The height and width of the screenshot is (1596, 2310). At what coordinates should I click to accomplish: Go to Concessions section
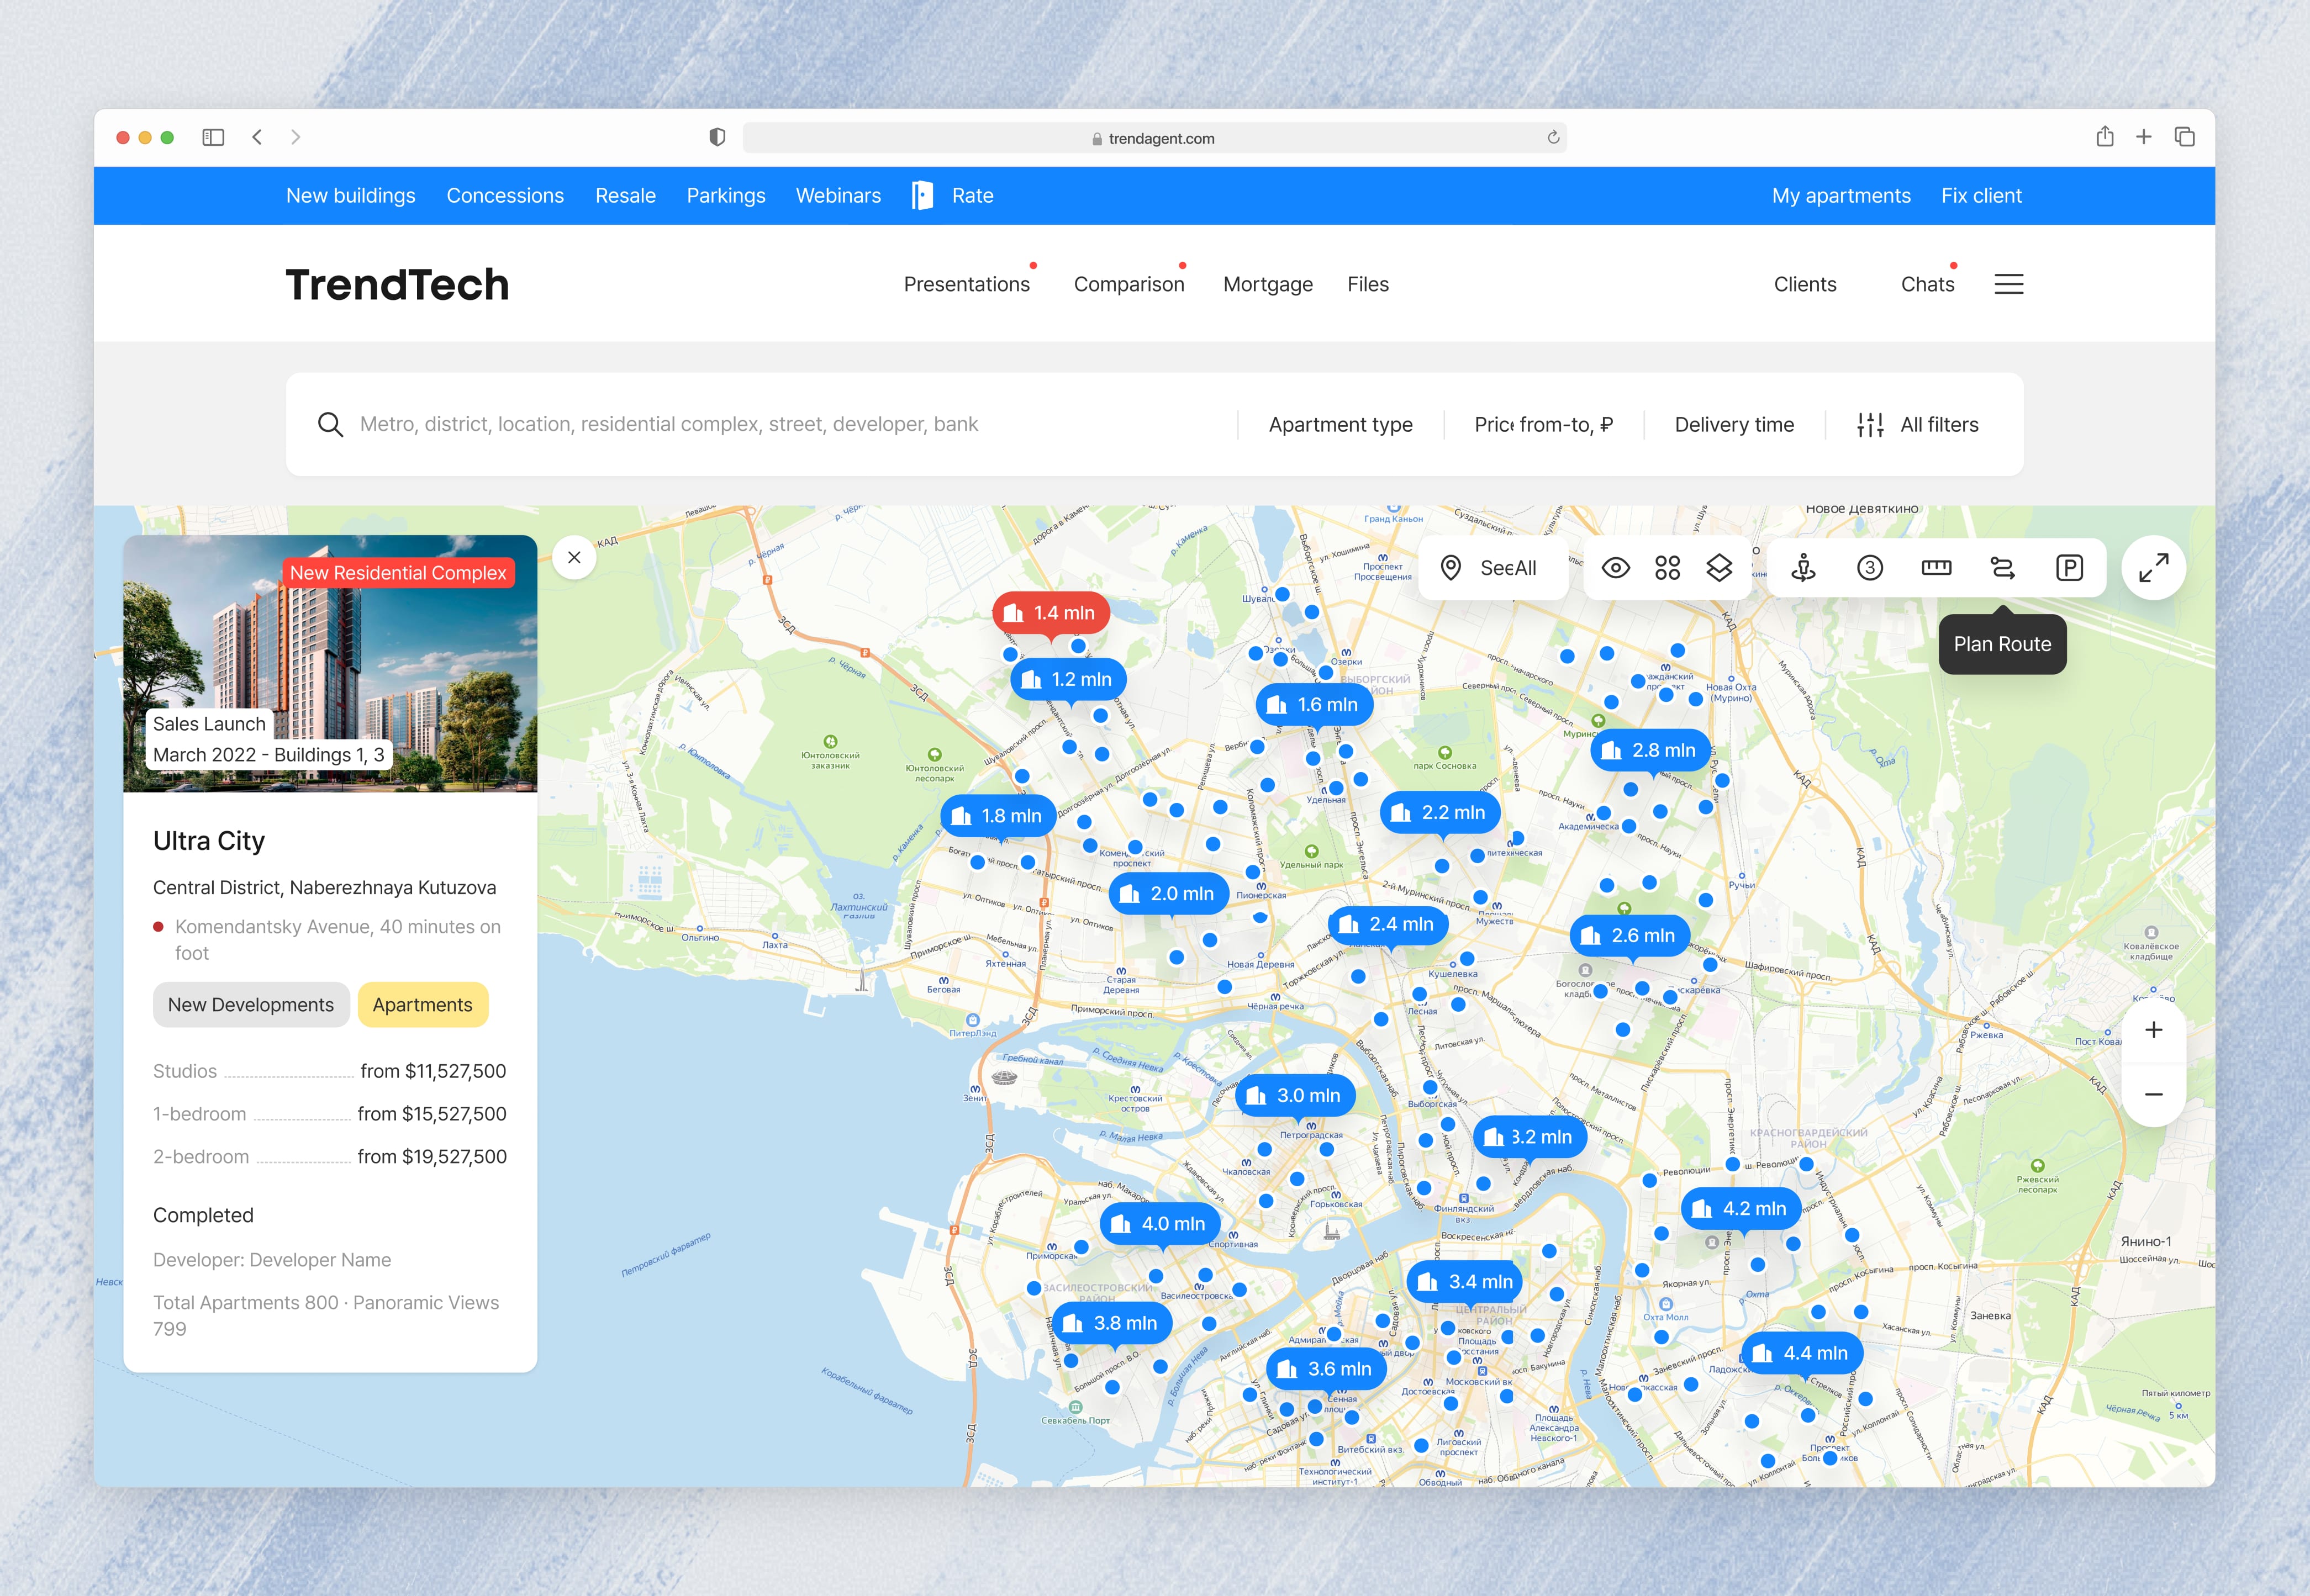coord(505,195)
